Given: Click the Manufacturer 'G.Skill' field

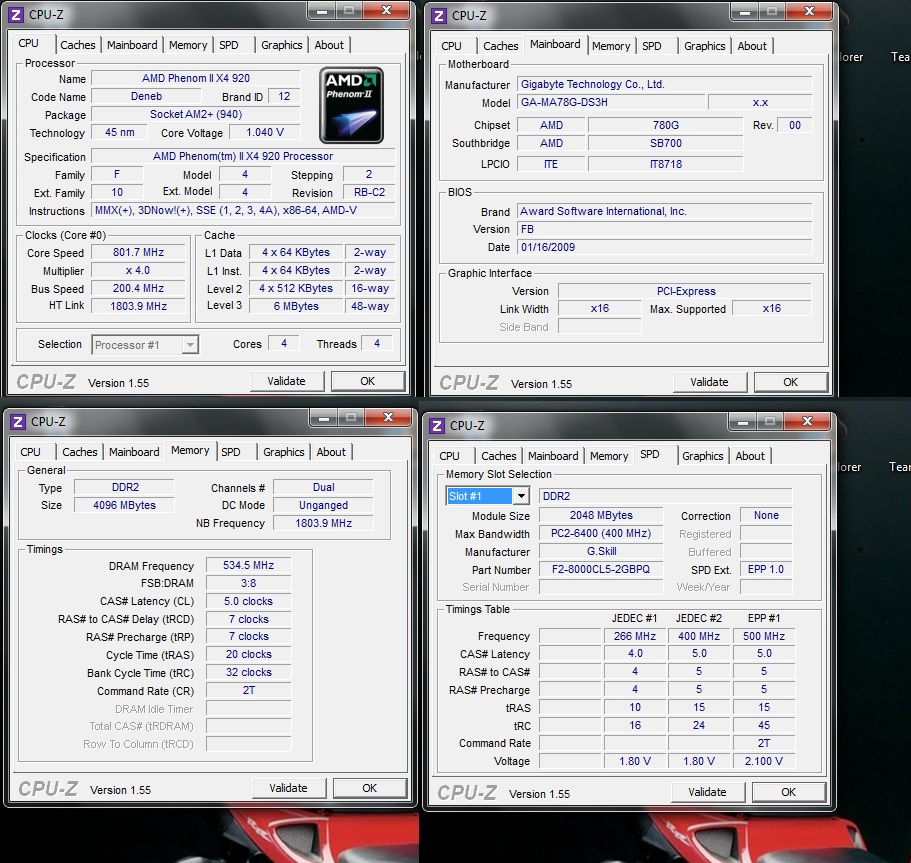Looking at the screenshot, I should [x=601, y=551].
